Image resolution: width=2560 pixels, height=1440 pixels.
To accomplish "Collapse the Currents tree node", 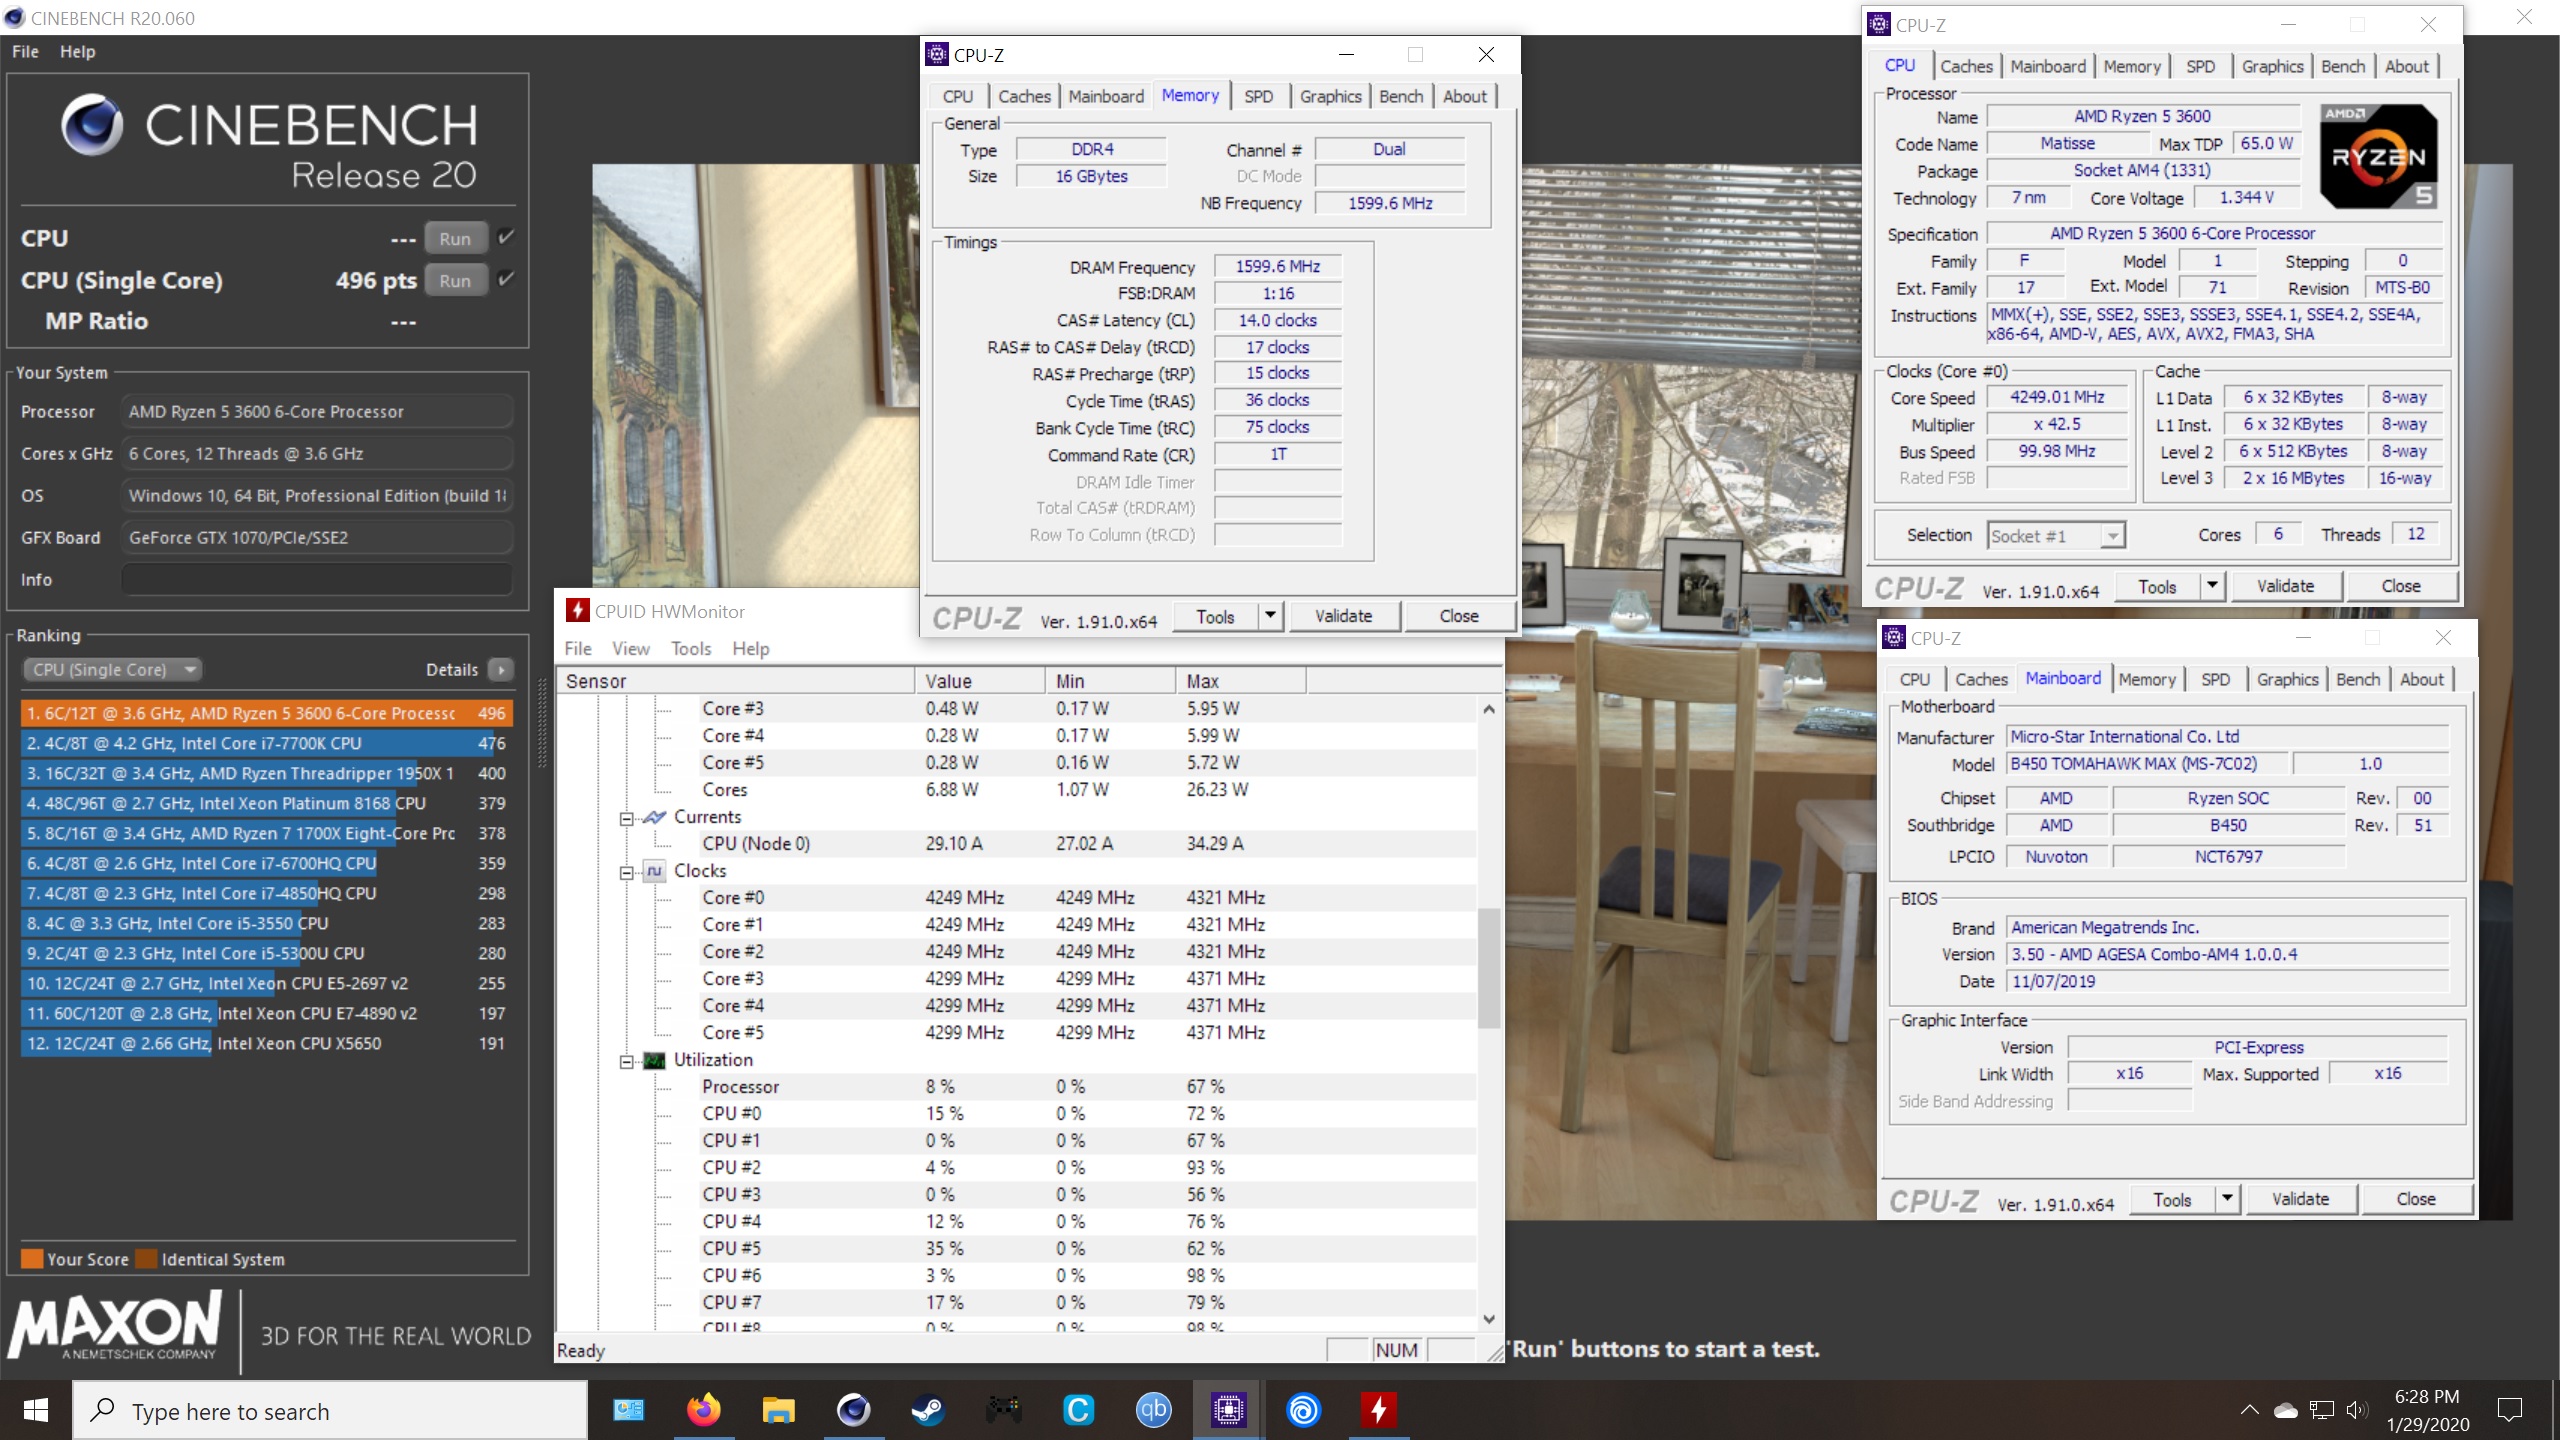I will click(626, 819).
